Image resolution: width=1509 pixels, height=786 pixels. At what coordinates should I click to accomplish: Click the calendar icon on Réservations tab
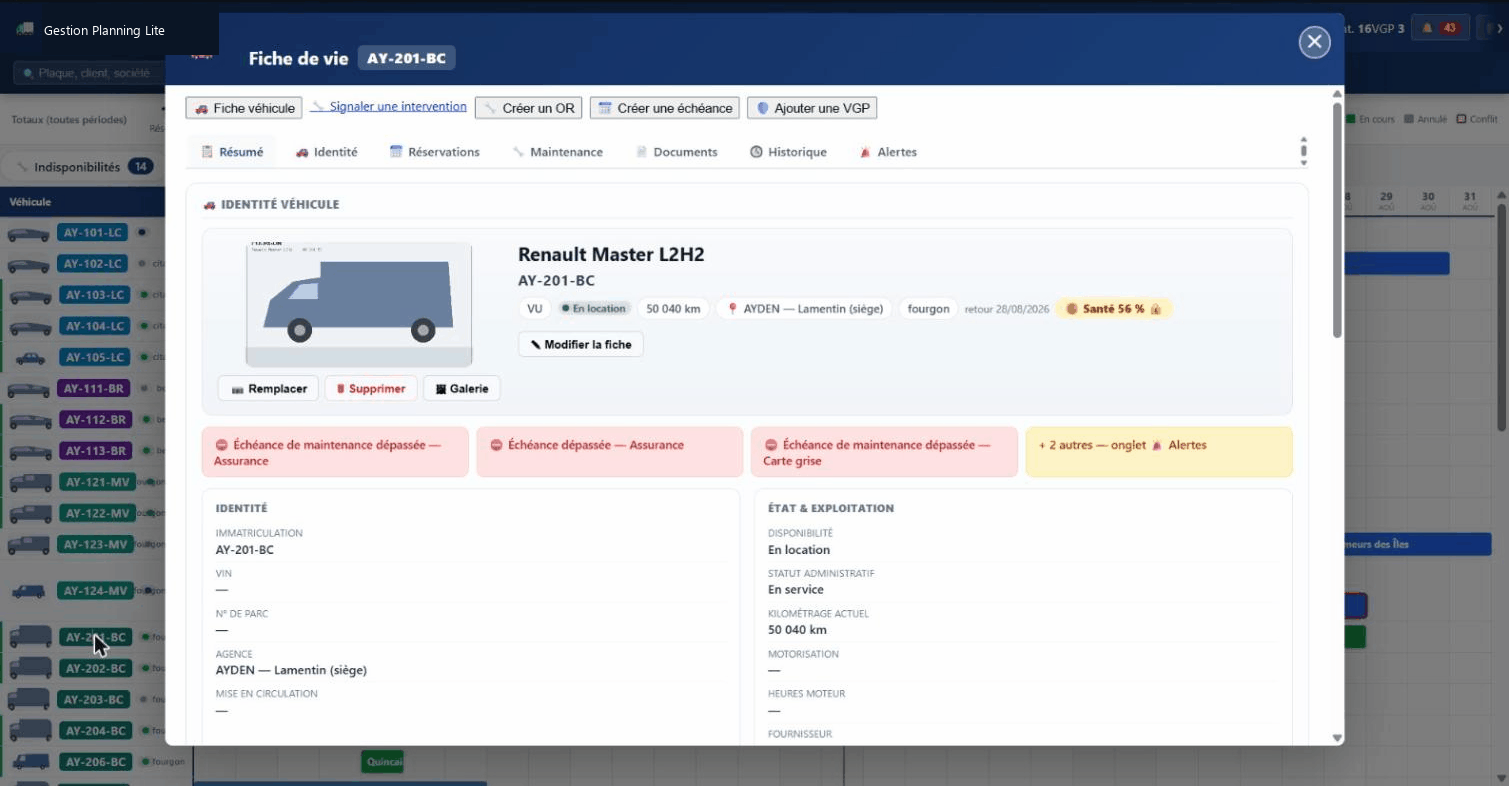pyautogui.click(x=396, y=152)
